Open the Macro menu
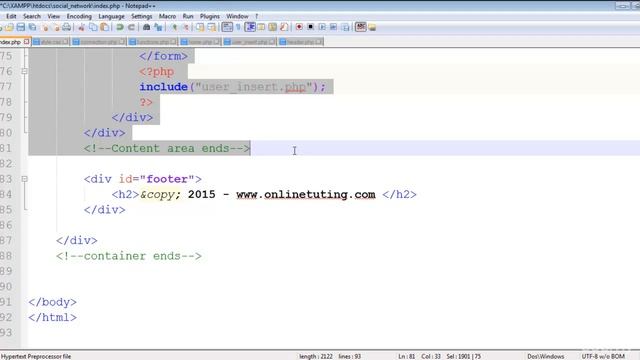The width and height of the screenshot is (640, 360). (167, 16)
